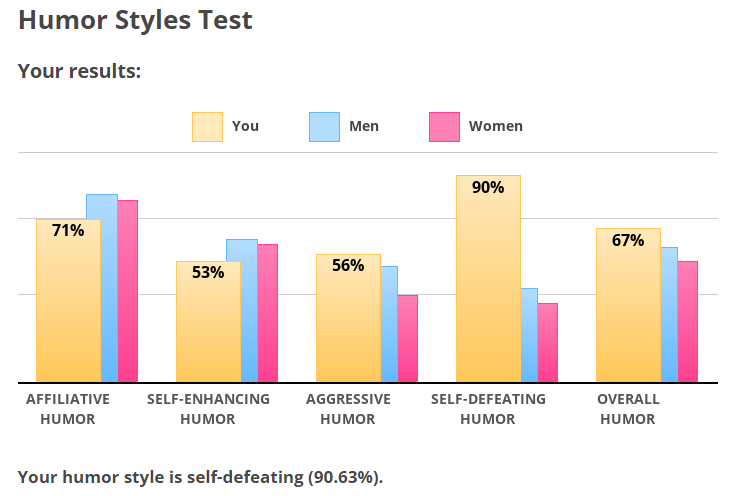Click the "Humor Styles Test" heading
This screenshot has width=754, height=496.
point(135,19)
